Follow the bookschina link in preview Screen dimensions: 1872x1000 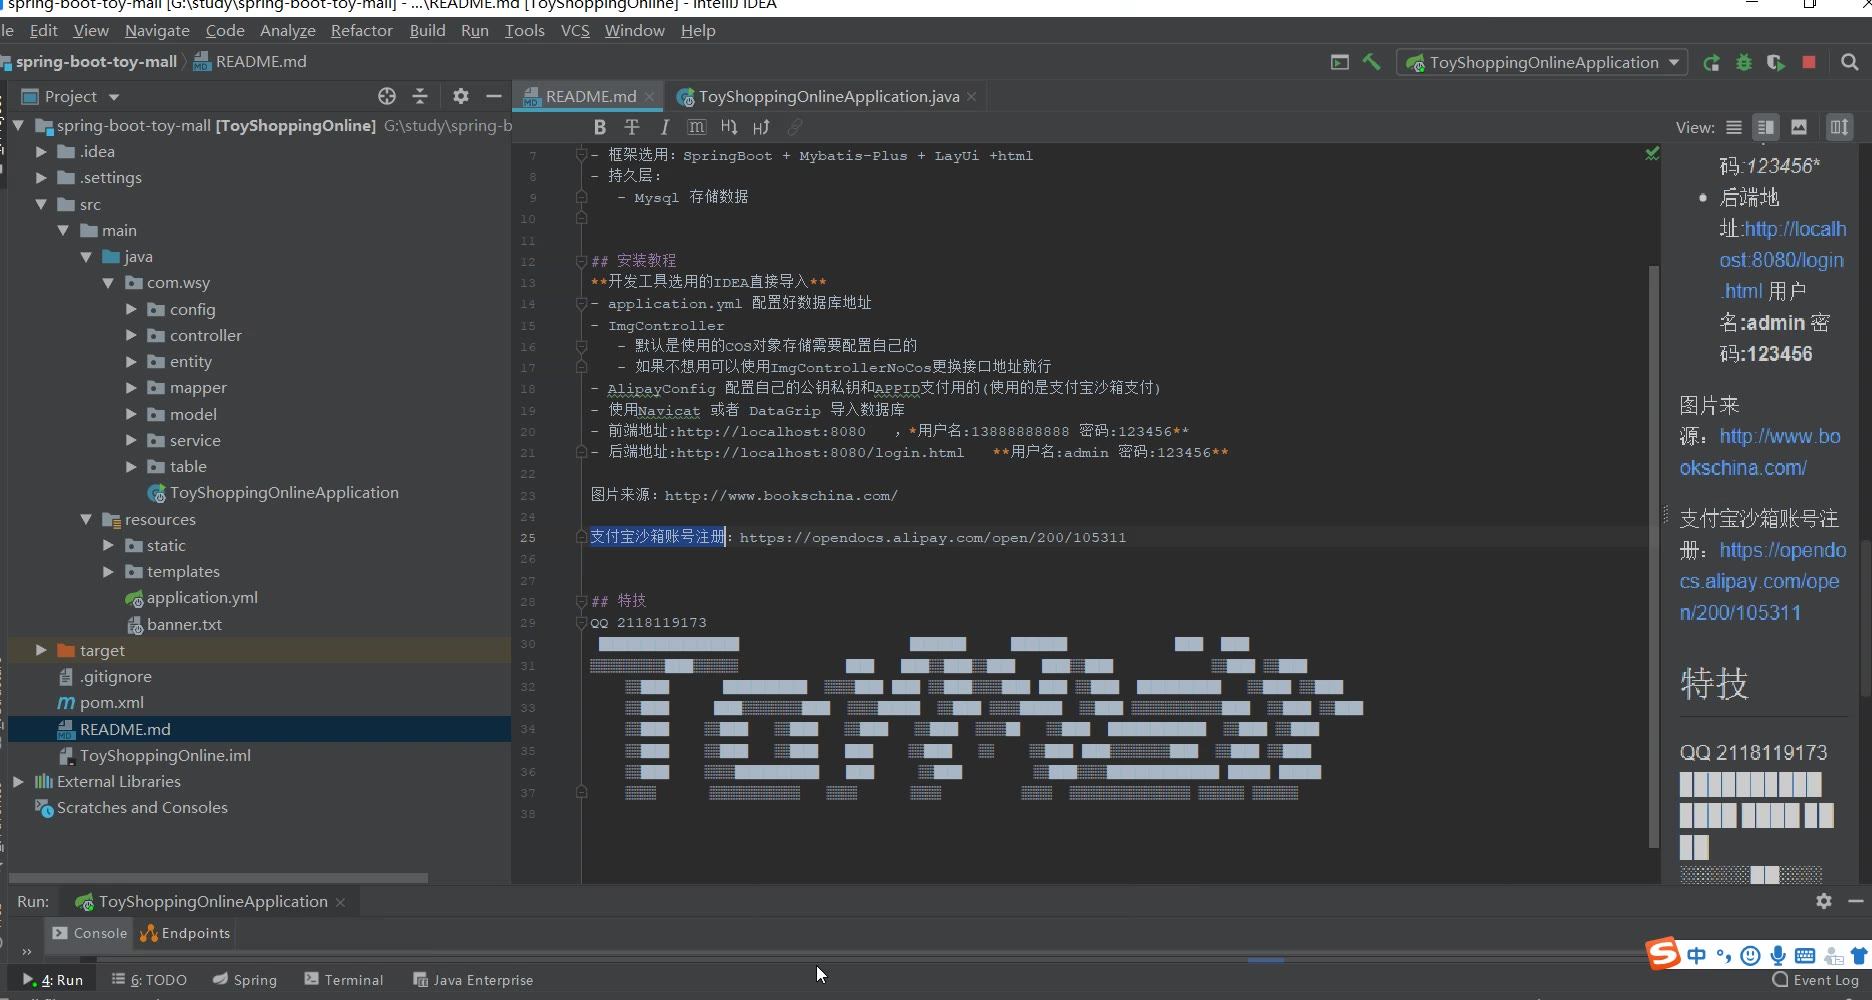[x=1760, y=452]
